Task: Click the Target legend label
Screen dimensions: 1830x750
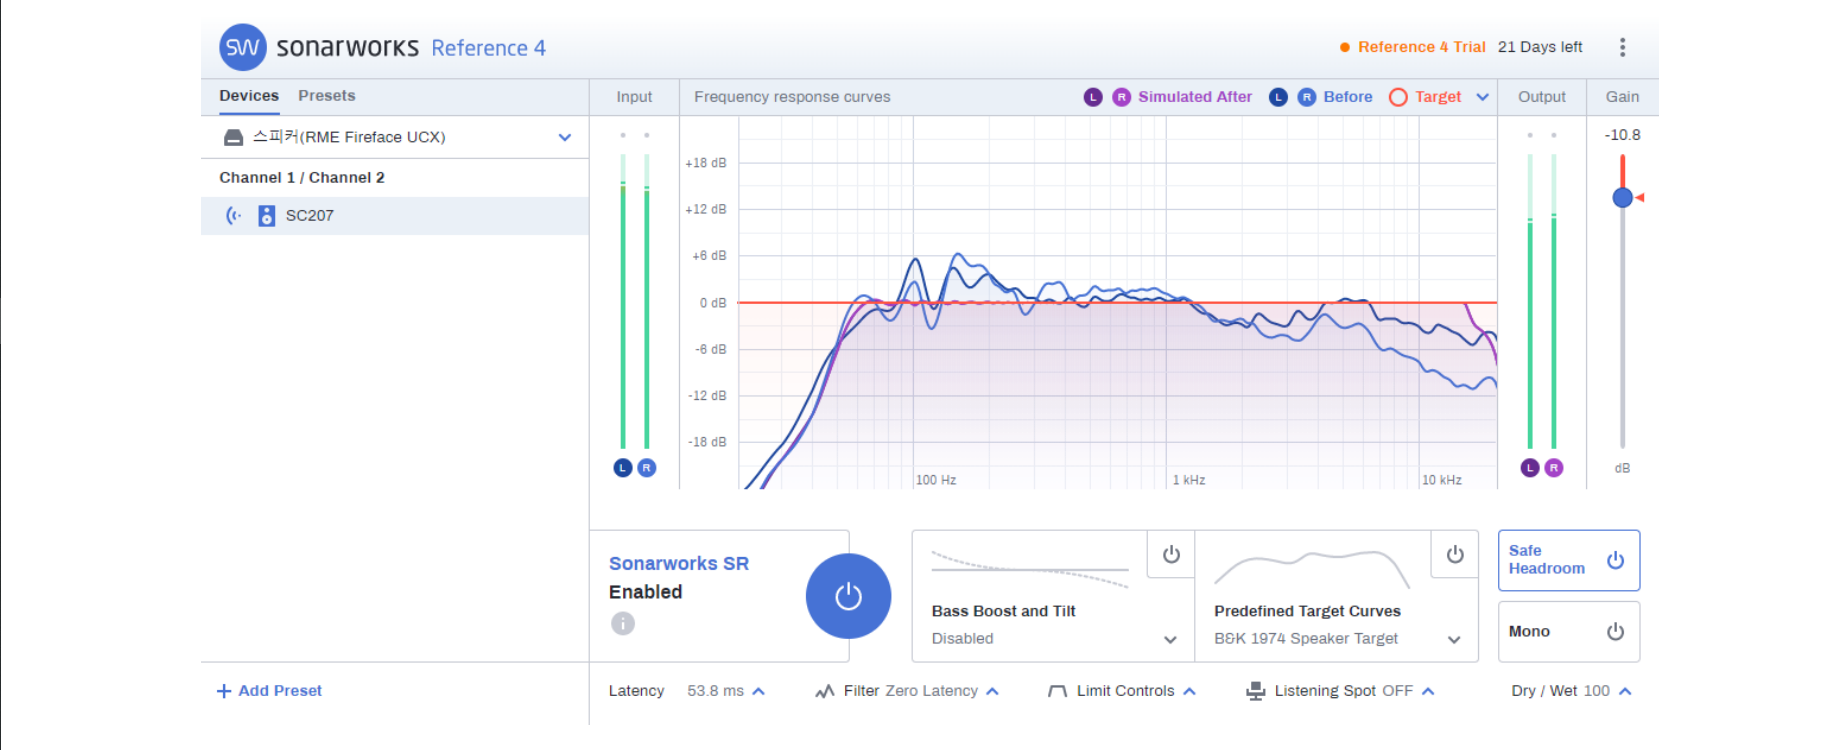Action: click(1438, 97)
